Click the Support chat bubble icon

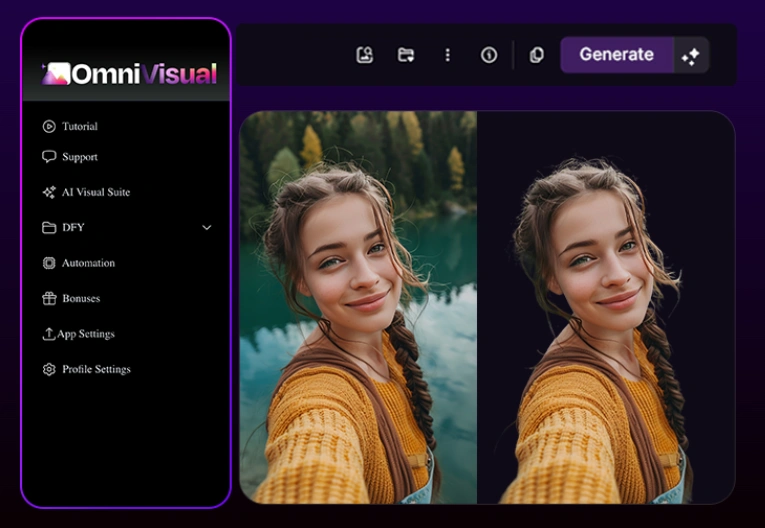coord(49,157)
